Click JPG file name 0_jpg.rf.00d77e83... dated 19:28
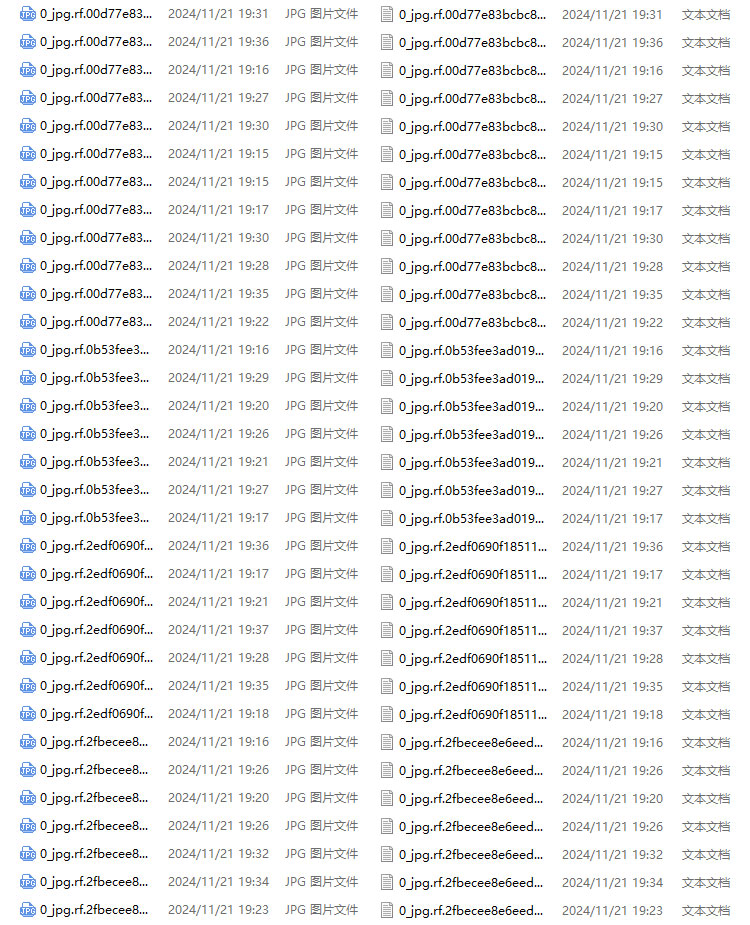The image size is (750, 925). 96,266
